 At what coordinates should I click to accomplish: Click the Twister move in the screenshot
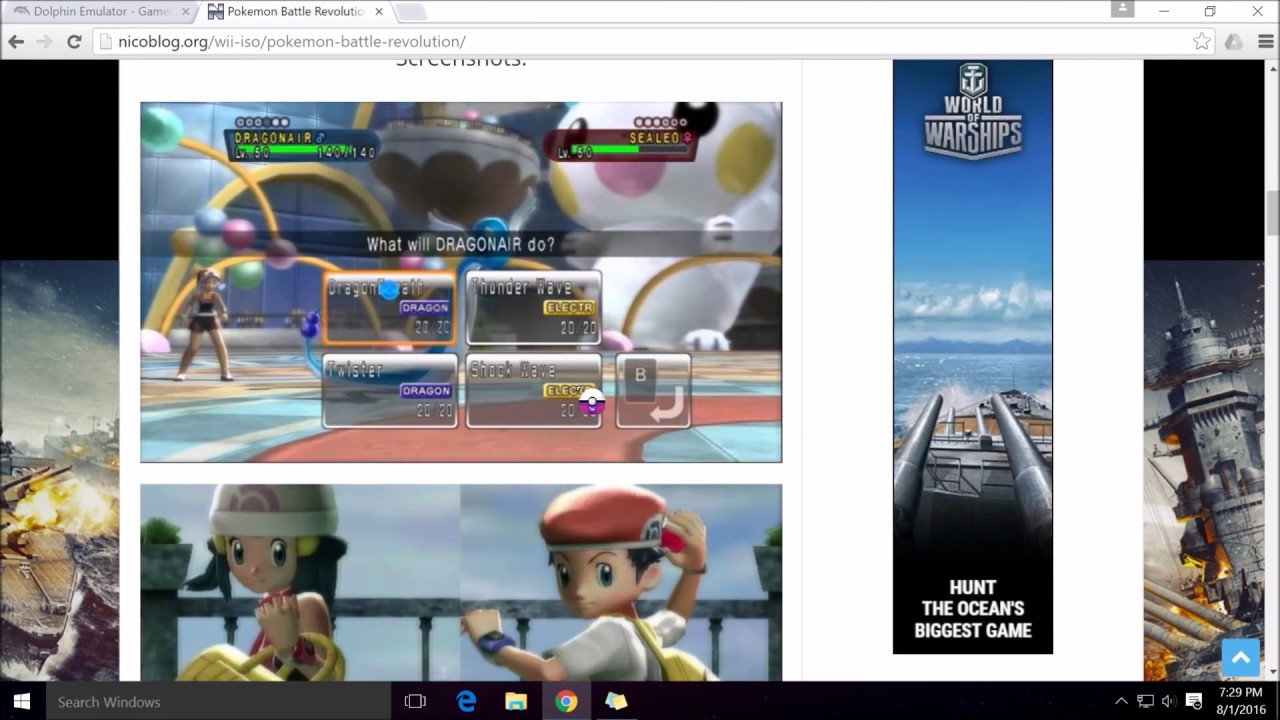[x=390, y=390]
